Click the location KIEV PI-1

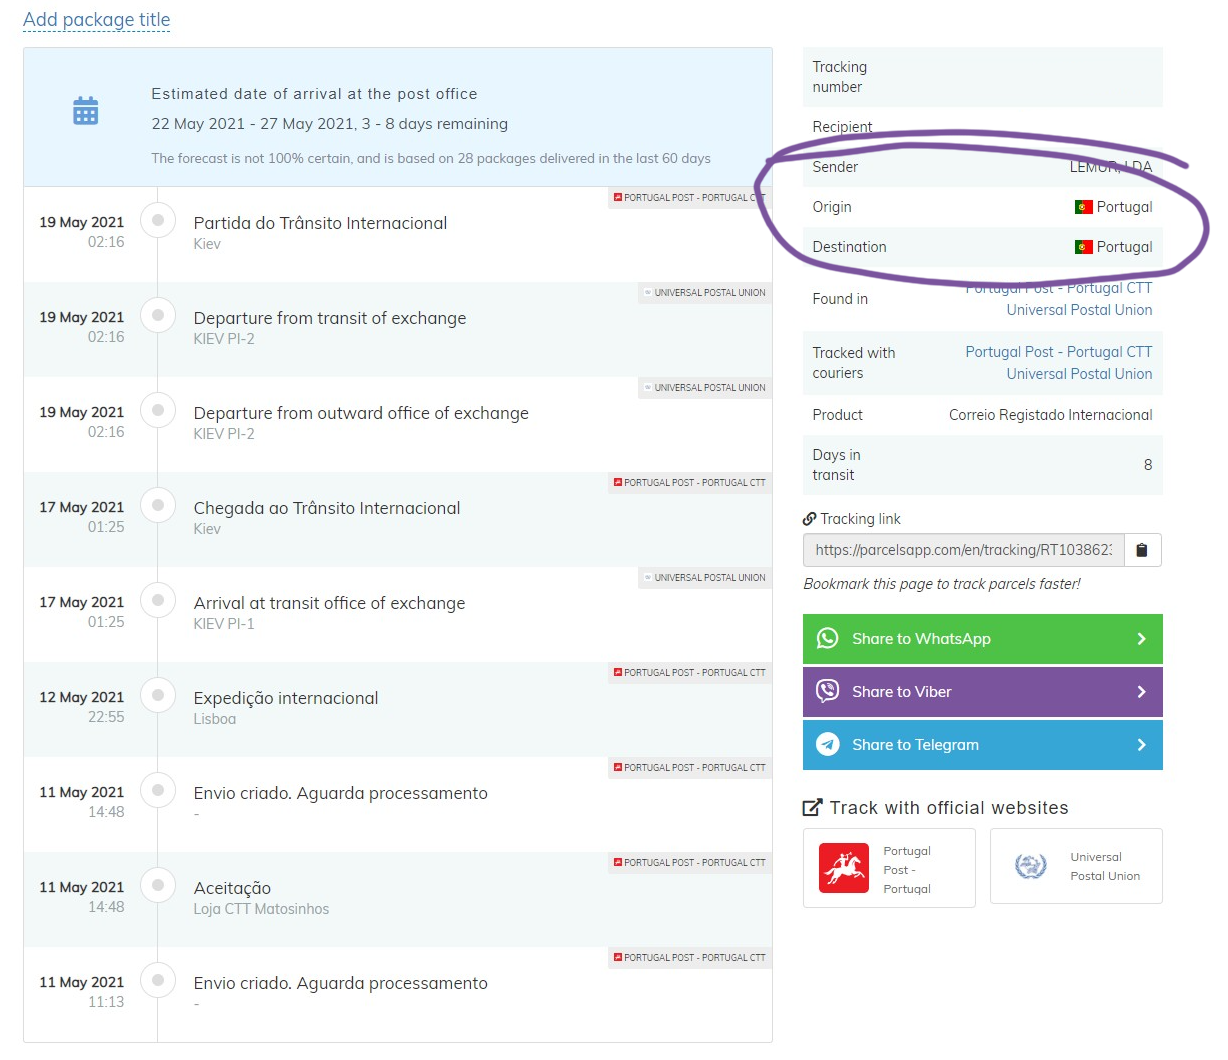[224, 624]
